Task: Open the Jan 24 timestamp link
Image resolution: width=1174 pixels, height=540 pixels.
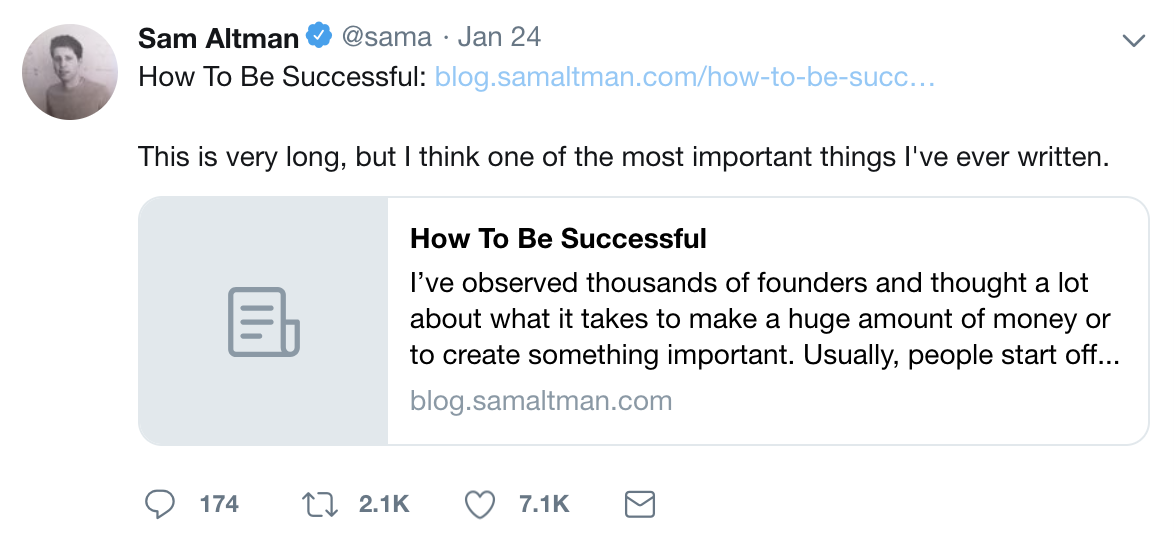Action: [x=499, y=37]
